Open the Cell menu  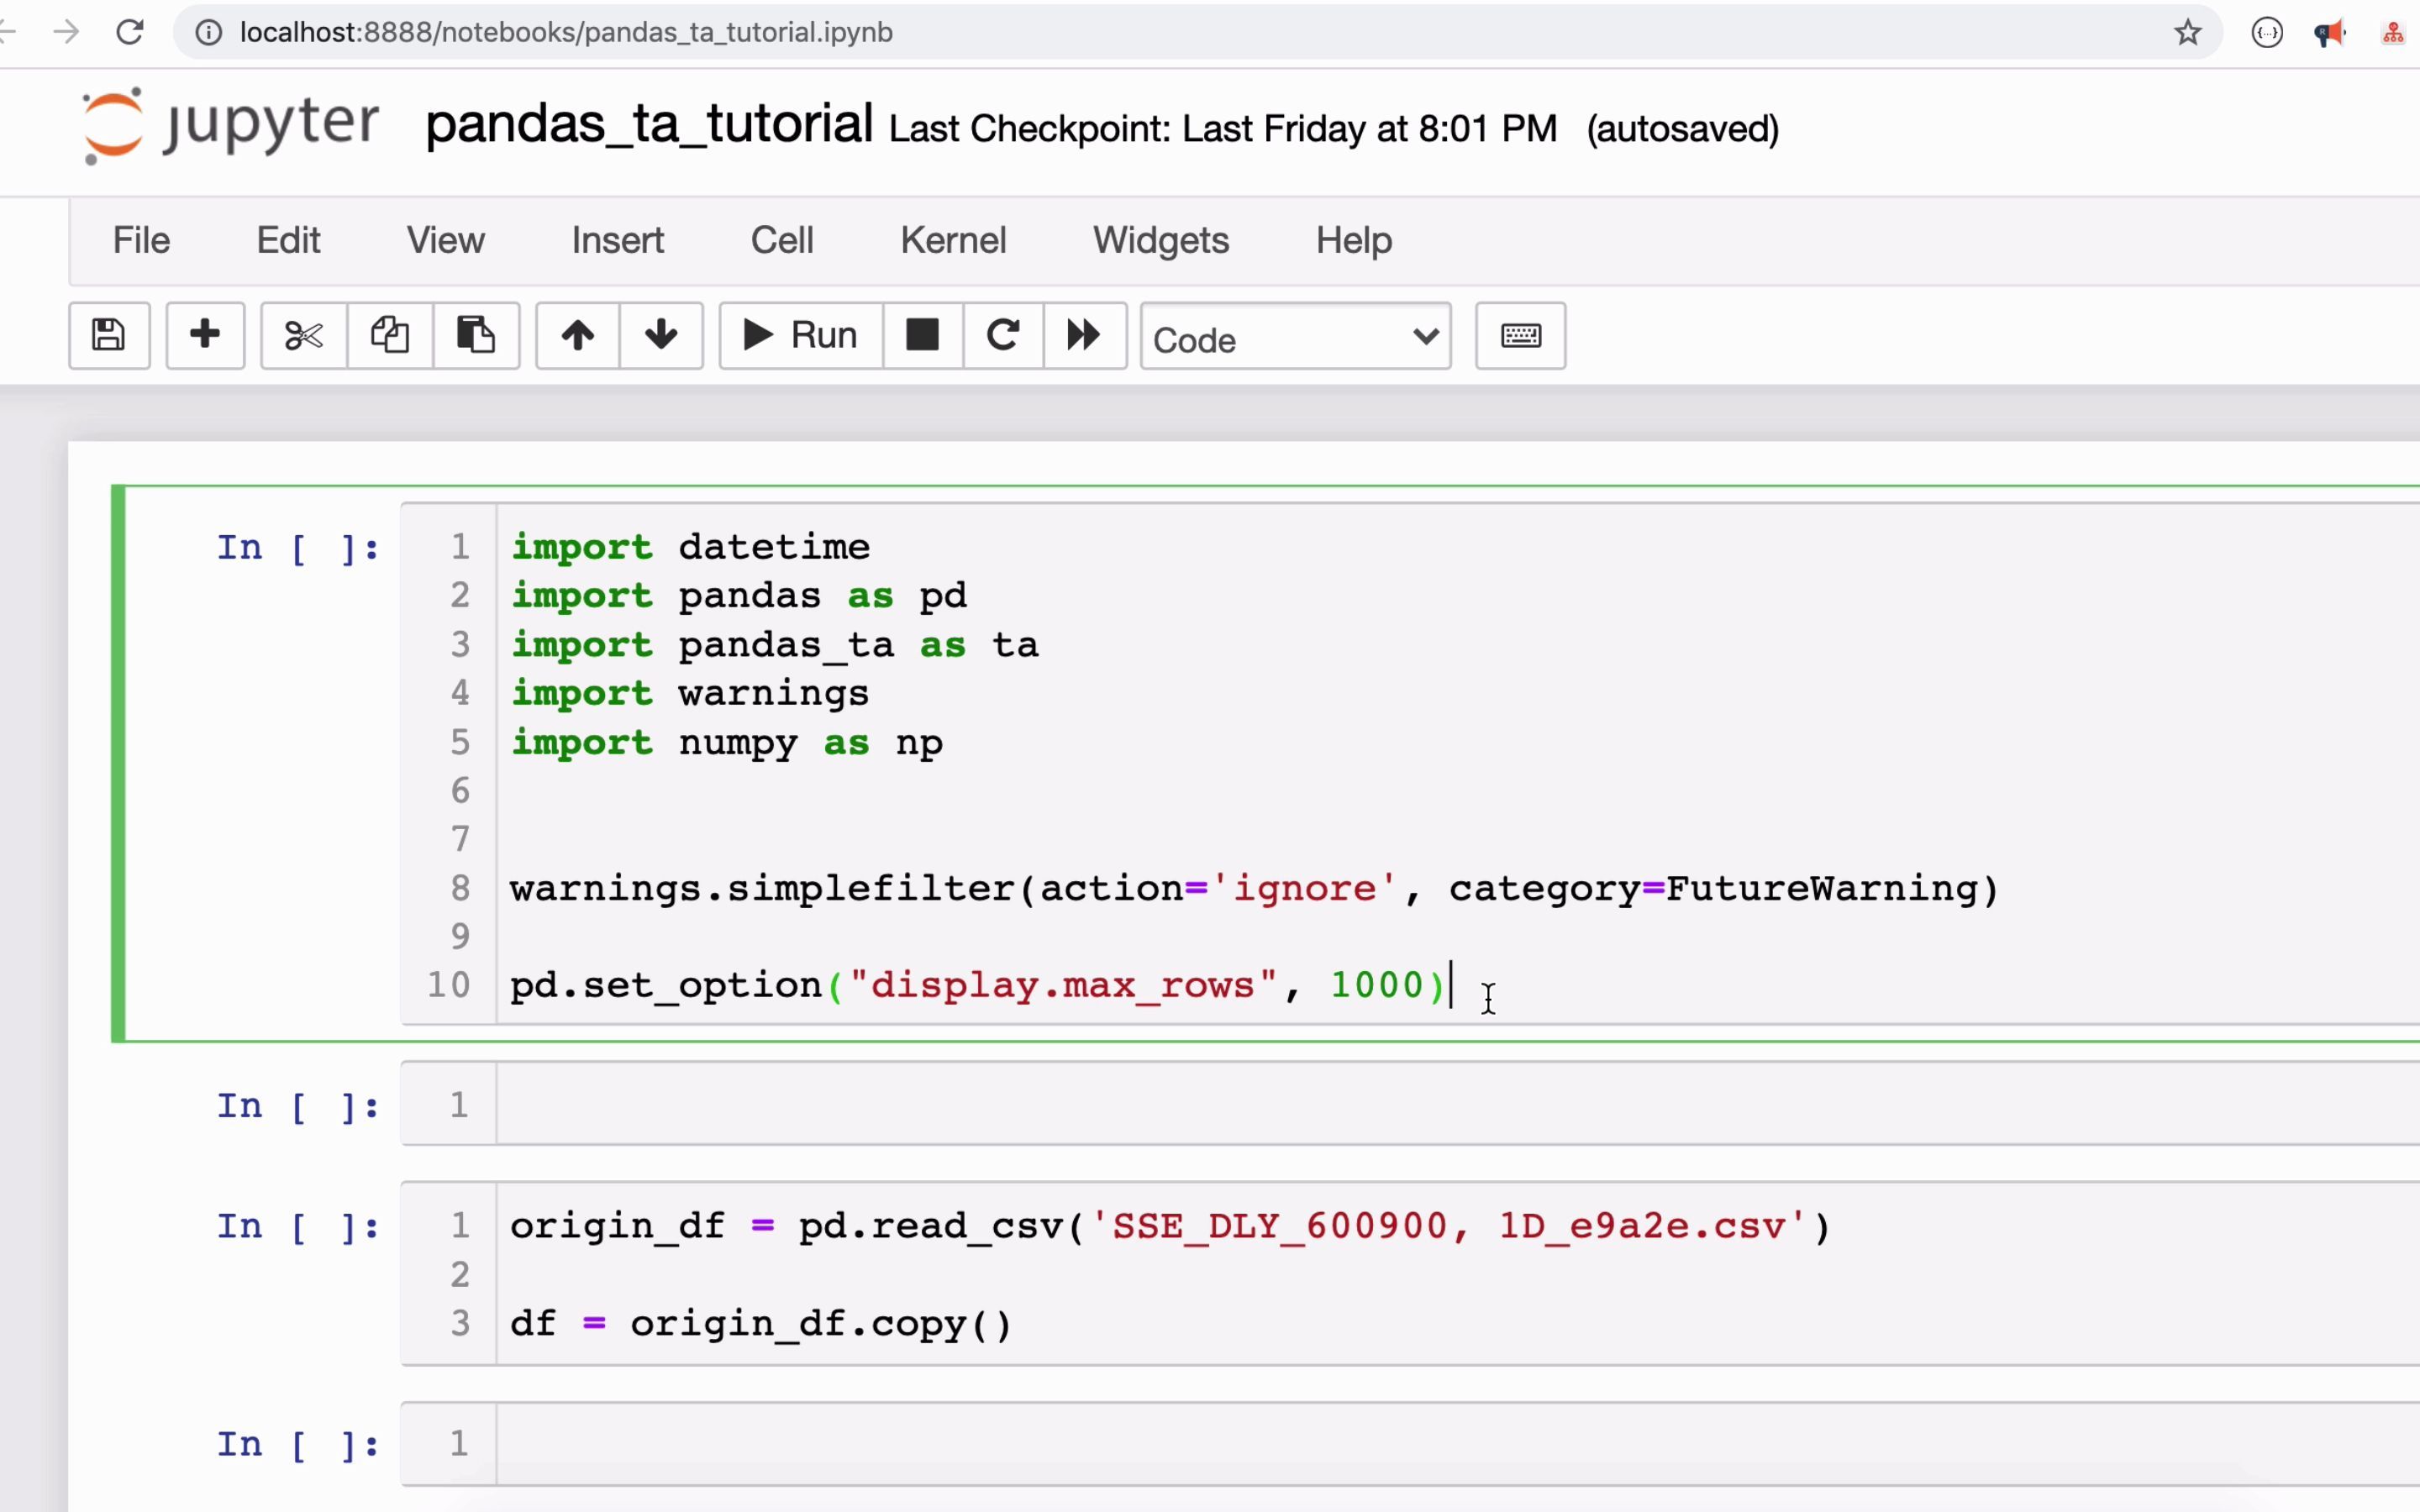point(781,240)
